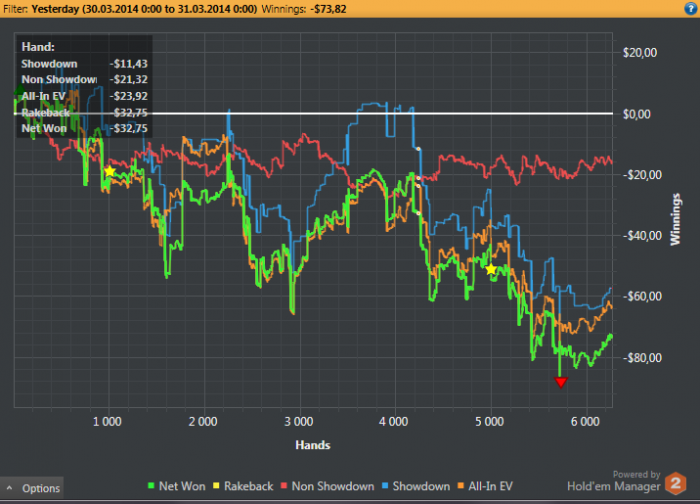This screenshot has width=700, height=504.
Task: Click the $20,00 y-axis label
Action: 640,53
